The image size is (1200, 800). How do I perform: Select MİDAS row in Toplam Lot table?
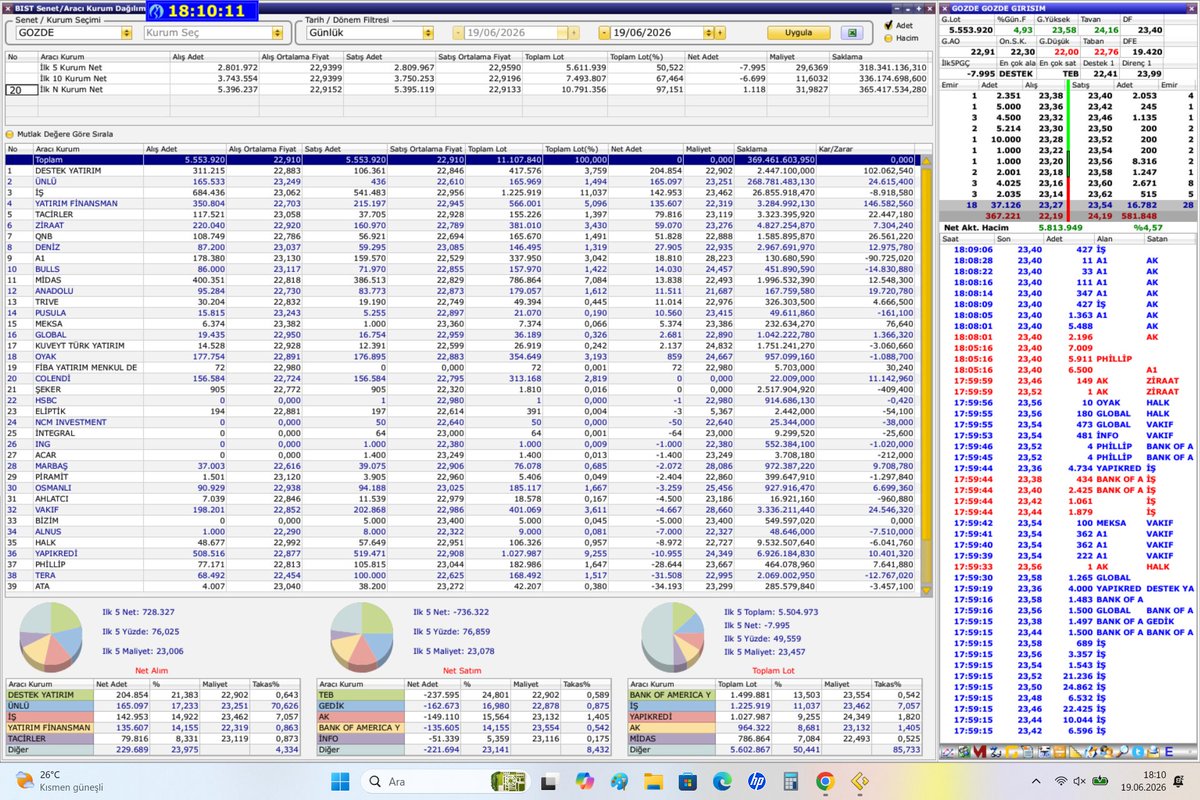775,738
